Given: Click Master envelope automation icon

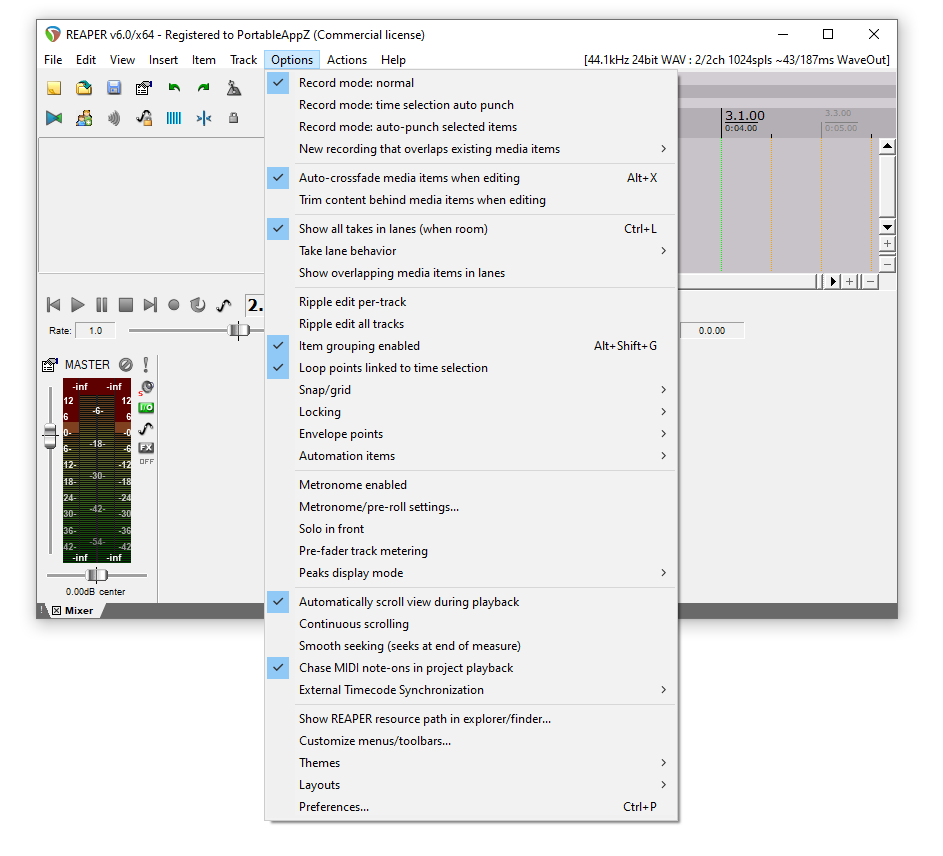Looking at the screenshot, I should [x=146, y=428].
